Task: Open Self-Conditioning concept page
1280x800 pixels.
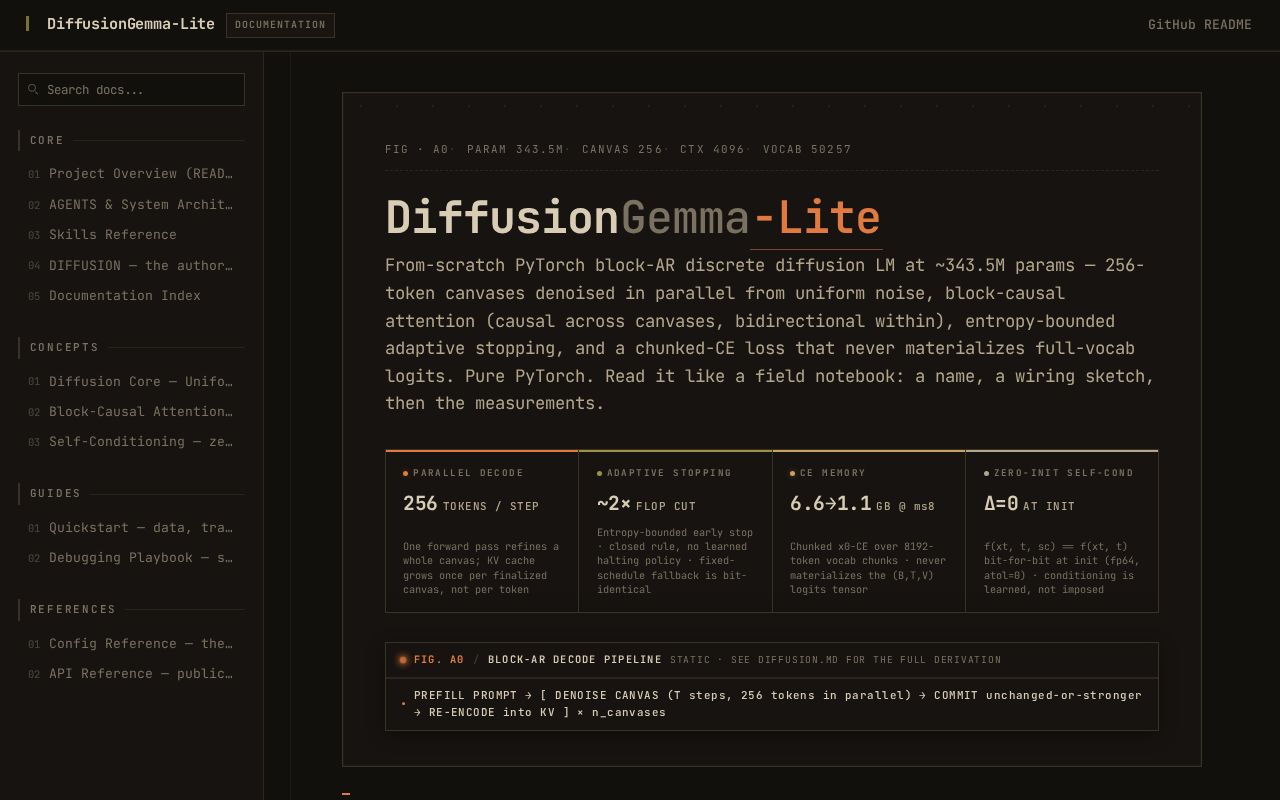Action: 131,442
